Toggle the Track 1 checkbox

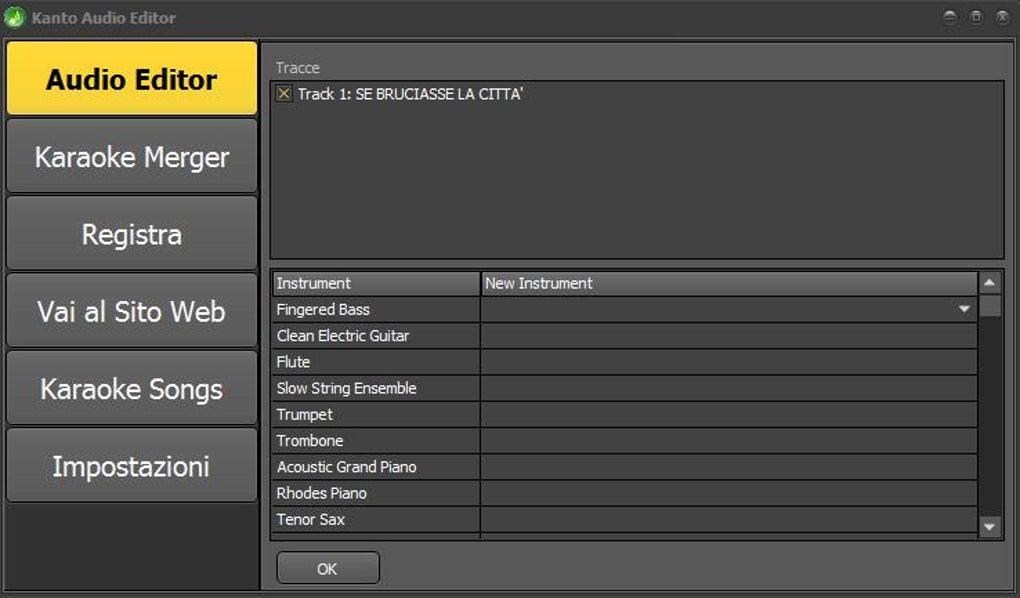click(284, 94)
